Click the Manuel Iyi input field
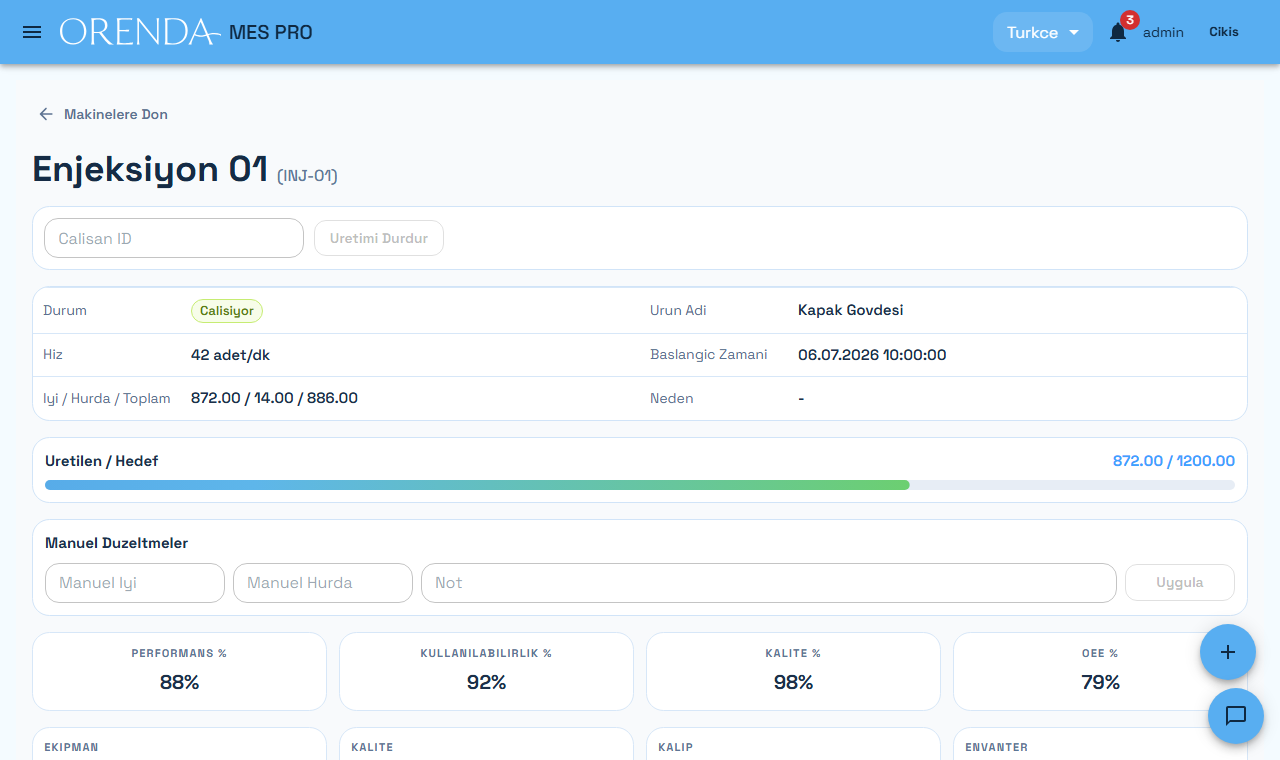 [135, 583]
